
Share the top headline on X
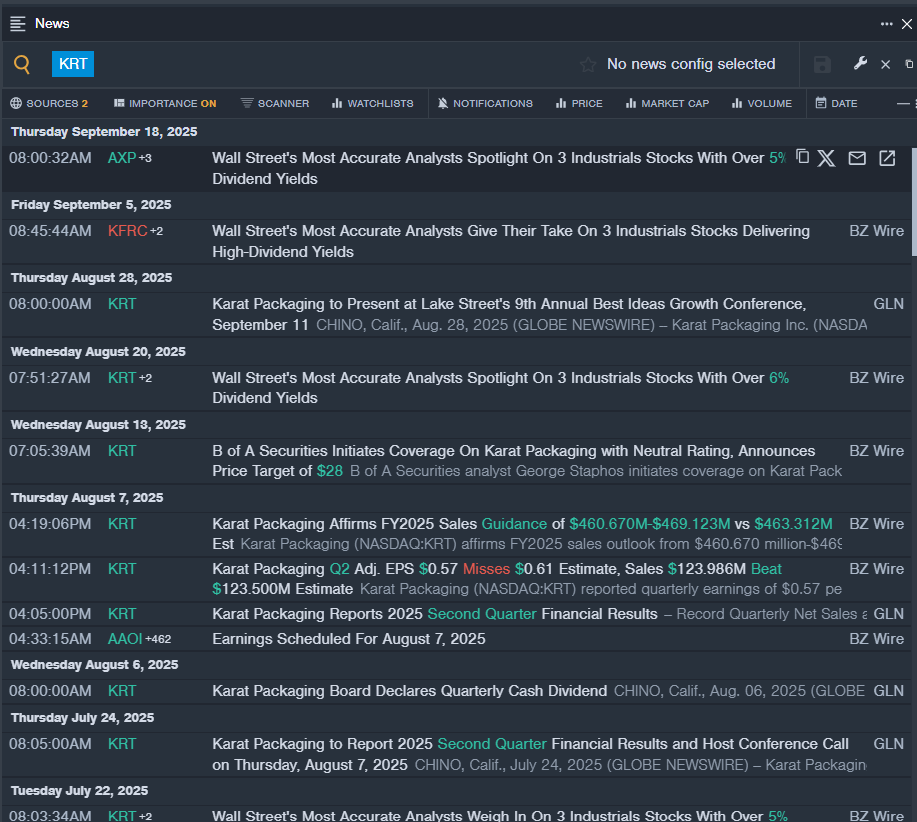click(x=826, y=158)
